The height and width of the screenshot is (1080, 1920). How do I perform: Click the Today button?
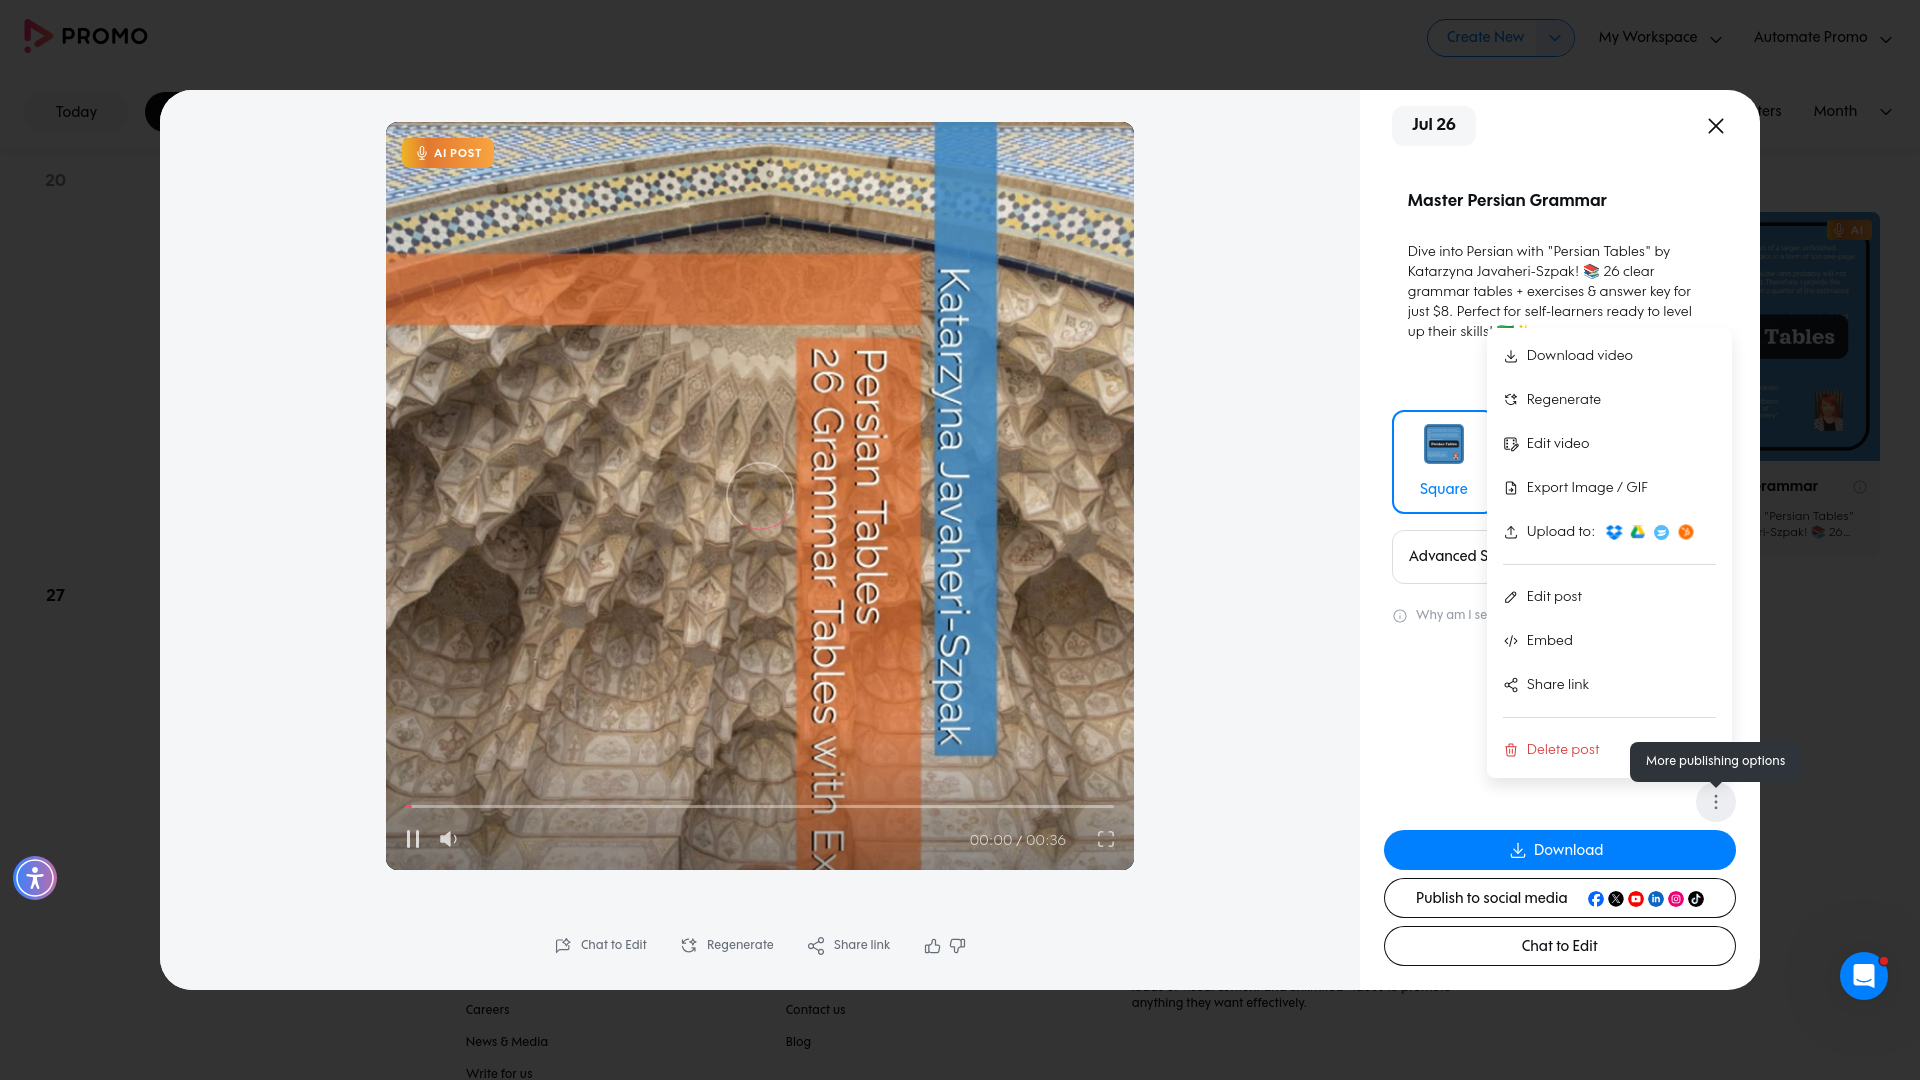(x=76, y=112)
